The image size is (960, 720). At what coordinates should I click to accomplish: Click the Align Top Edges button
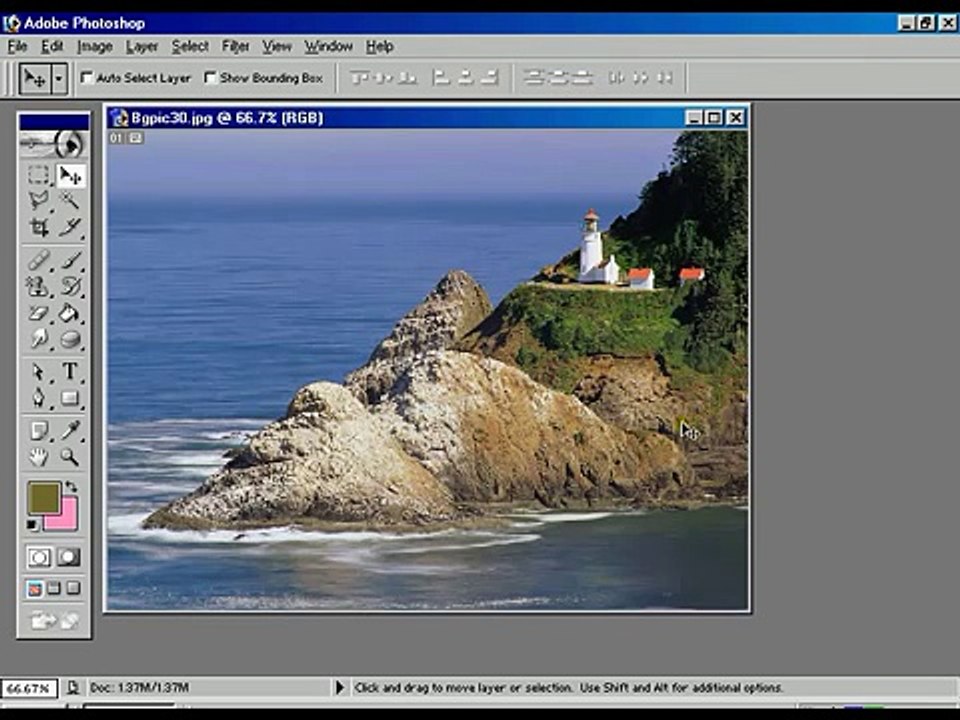tap(359, 78)
